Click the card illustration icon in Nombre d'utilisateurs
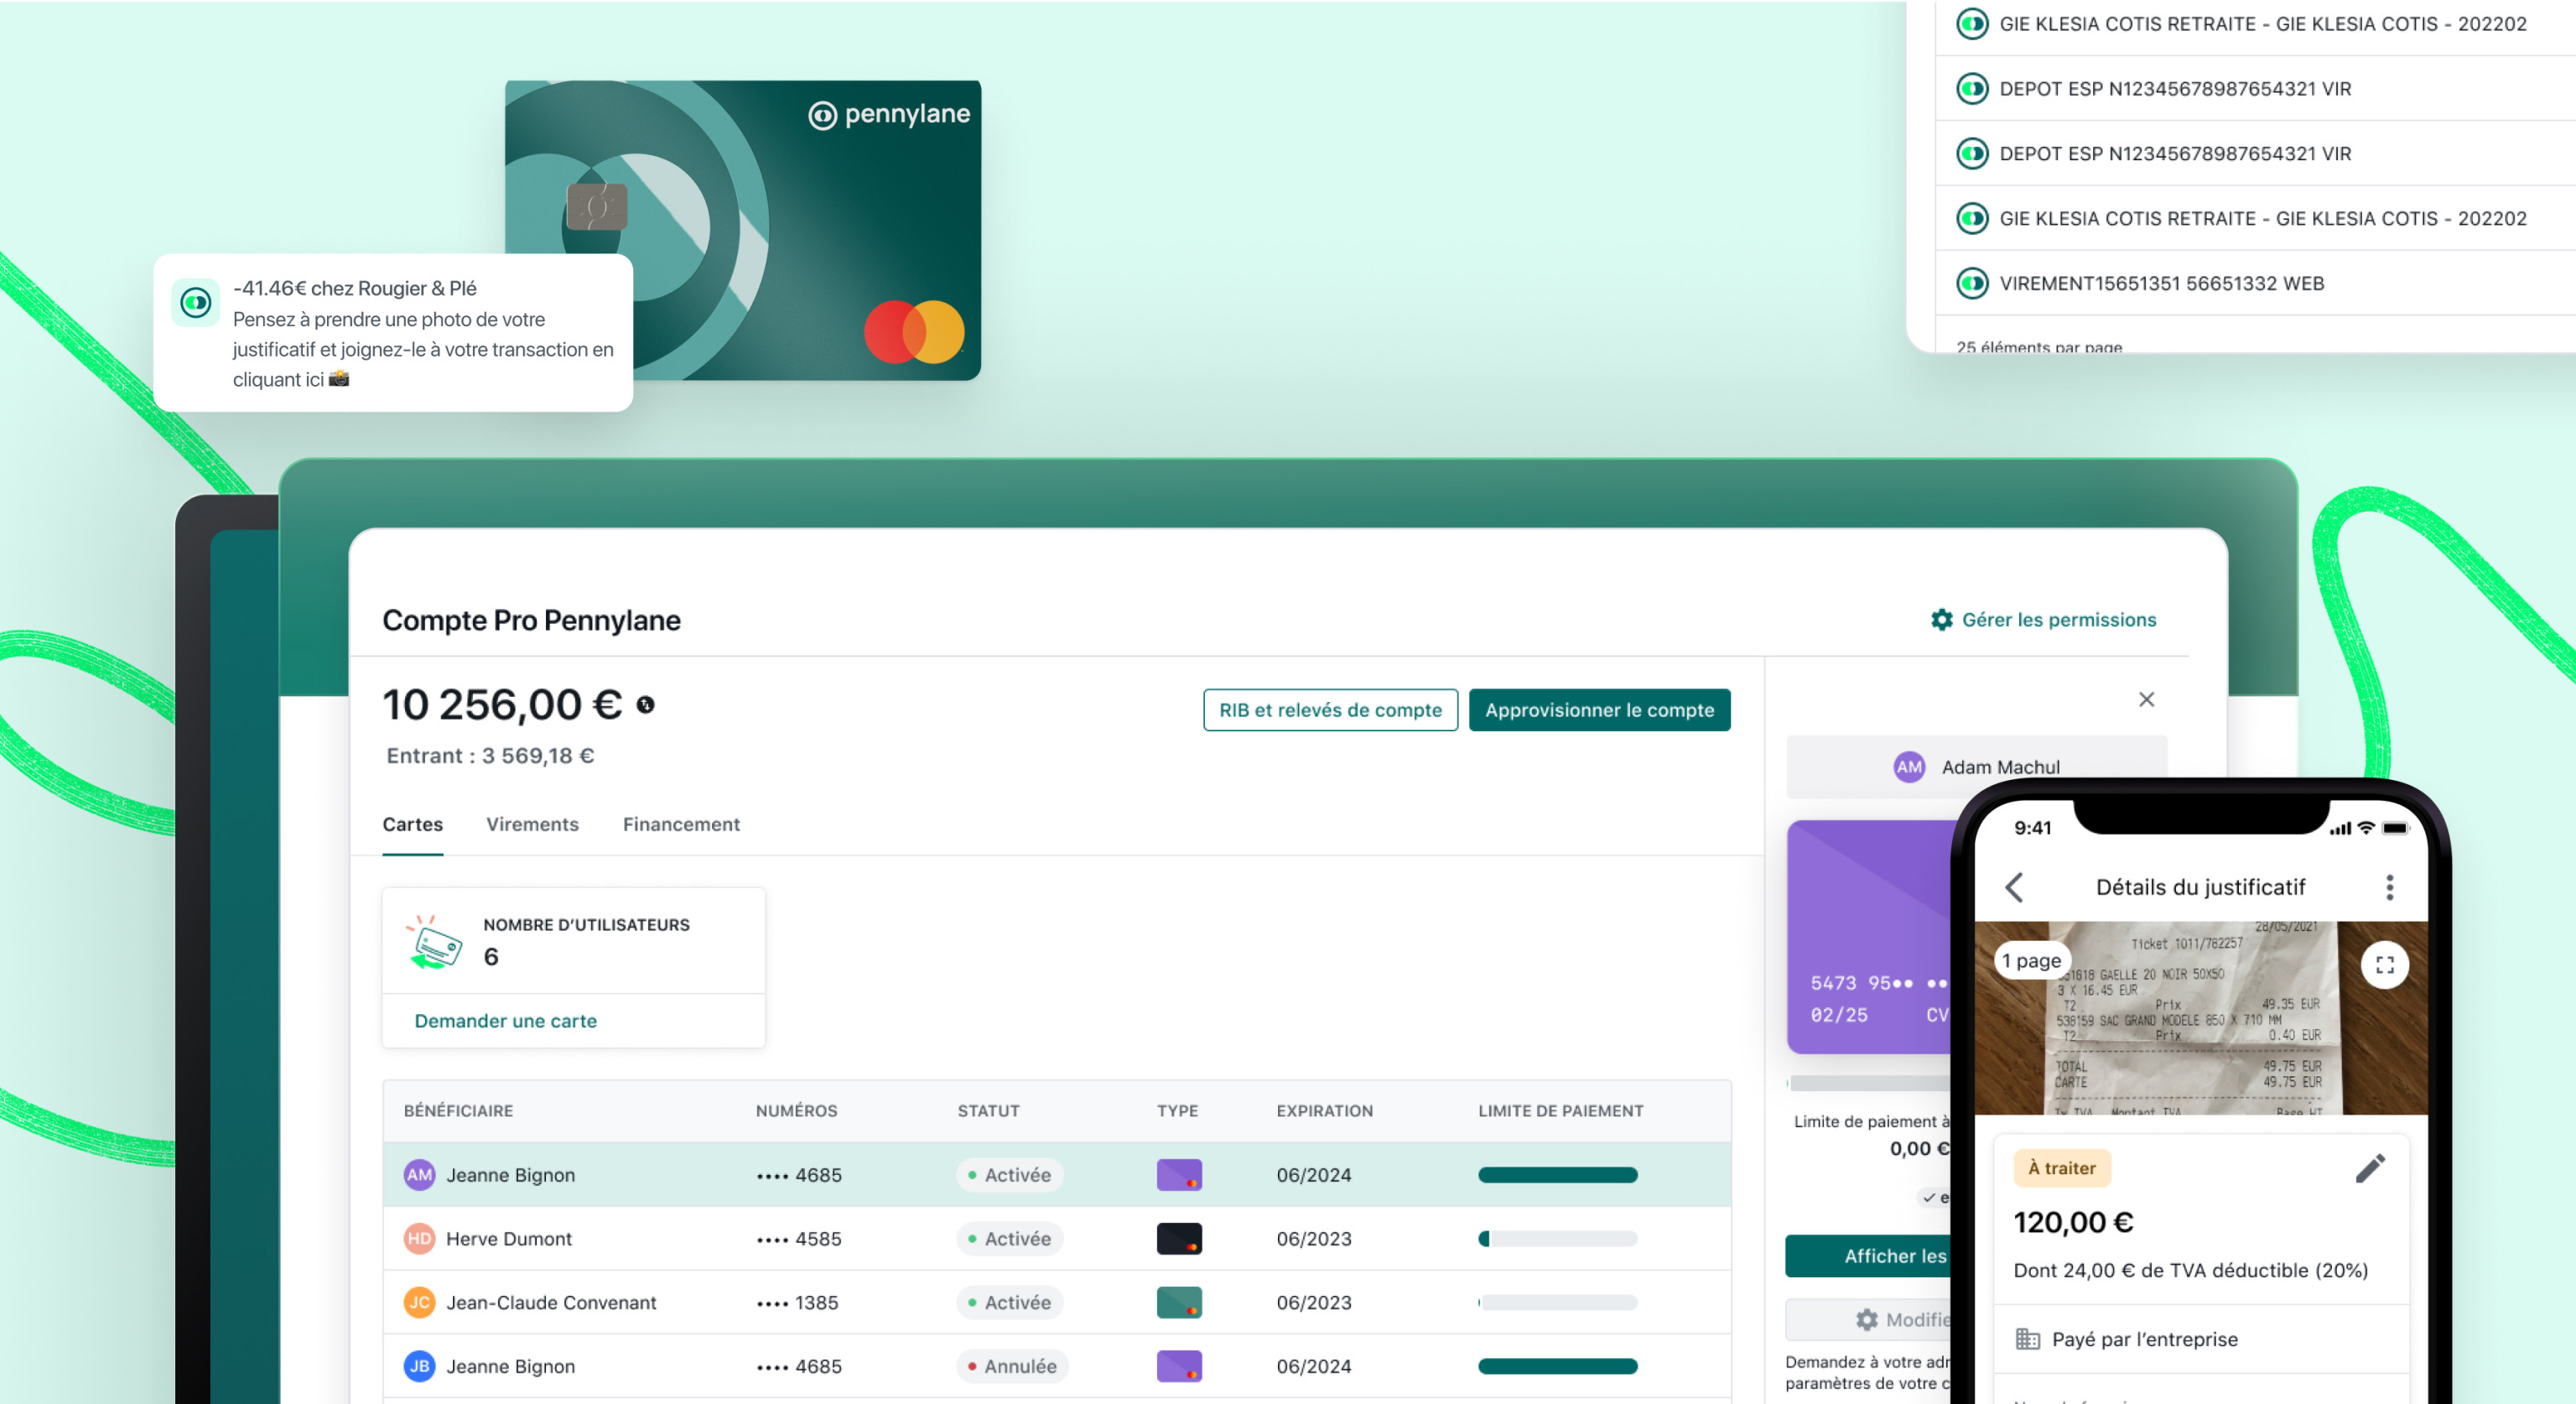2576x1404 pixels. coord(435,941)
